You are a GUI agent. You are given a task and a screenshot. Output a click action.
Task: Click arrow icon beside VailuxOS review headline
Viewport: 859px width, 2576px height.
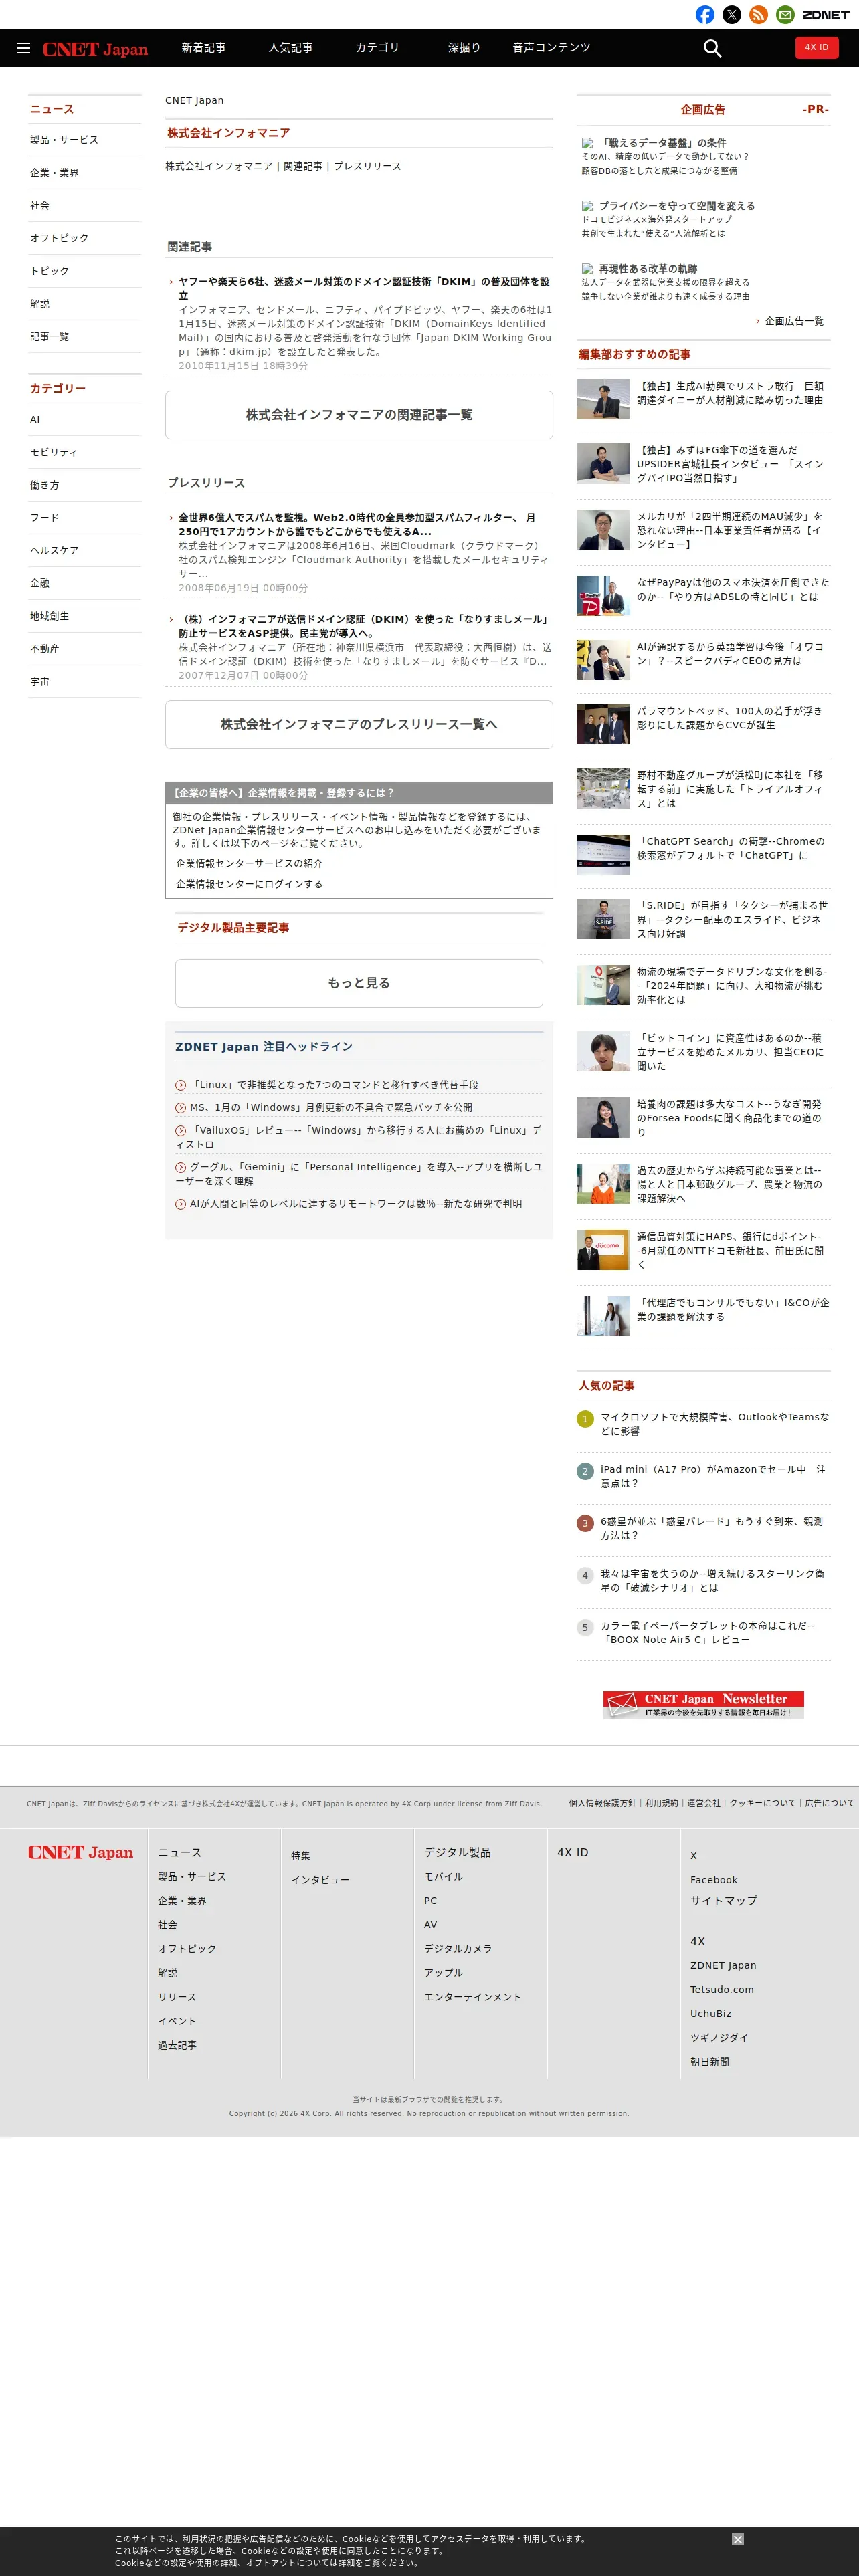pos(181,1130)
